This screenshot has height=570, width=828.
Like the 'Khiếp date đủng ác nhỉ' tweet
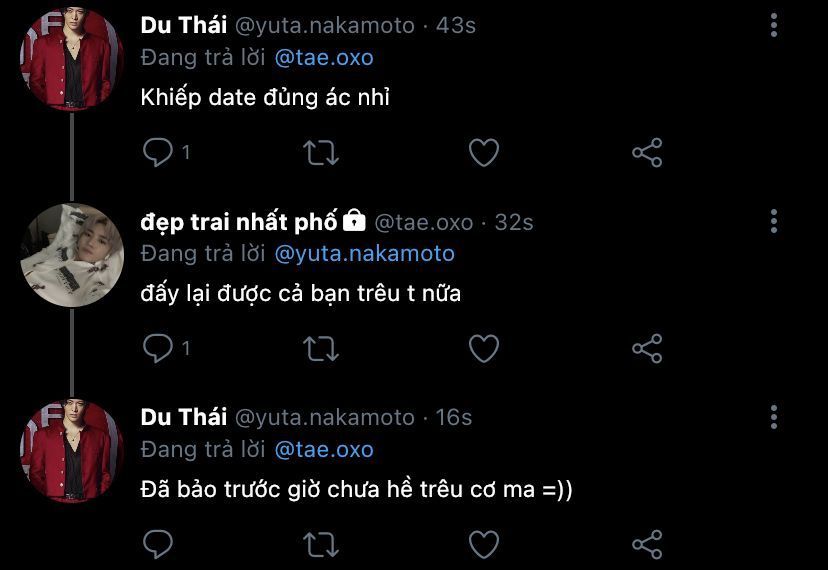pyautogui.click(x=484, y=152)
